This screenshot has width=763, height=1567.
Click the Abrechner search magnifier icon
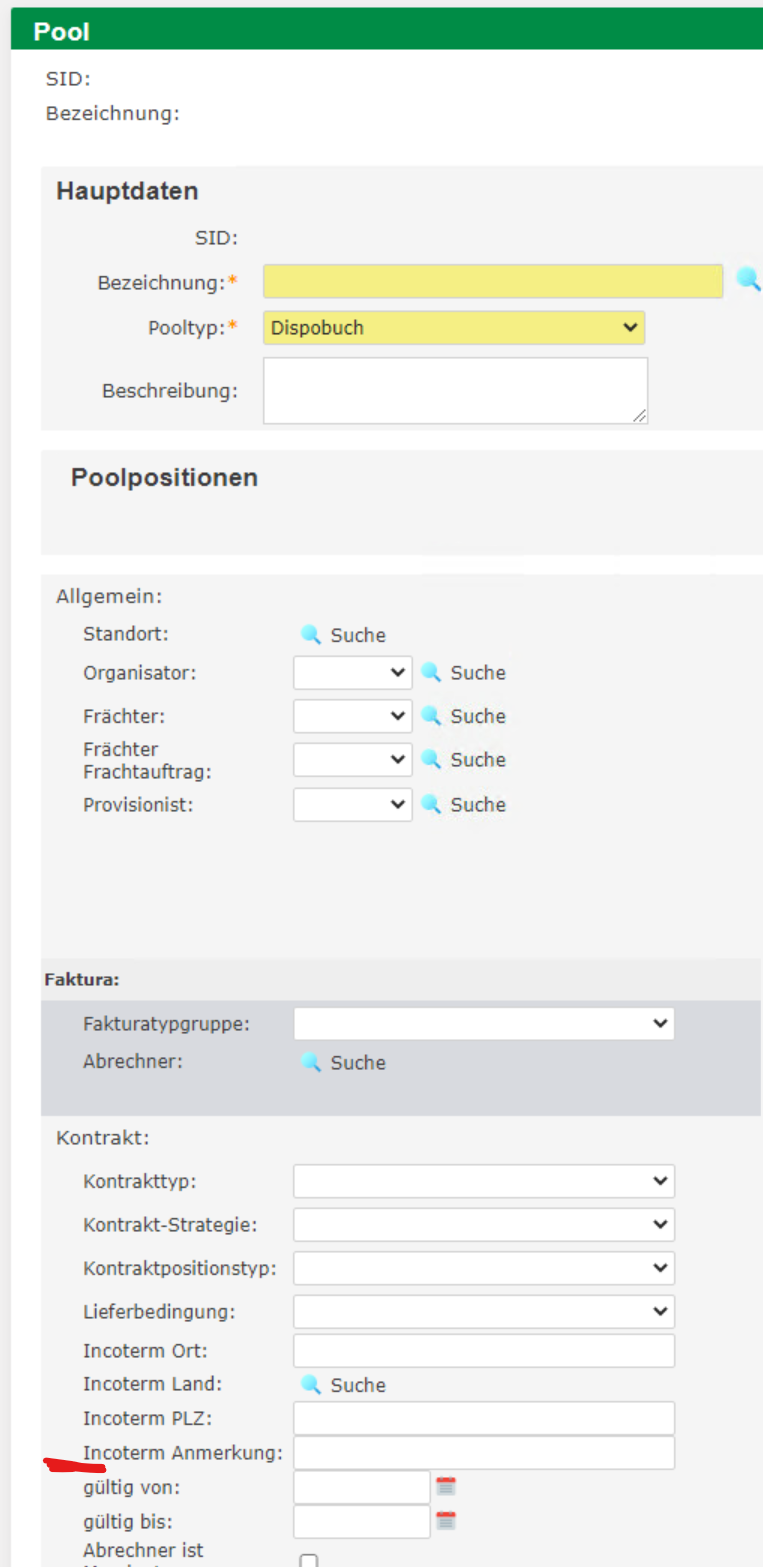[x=311, y=1062]
